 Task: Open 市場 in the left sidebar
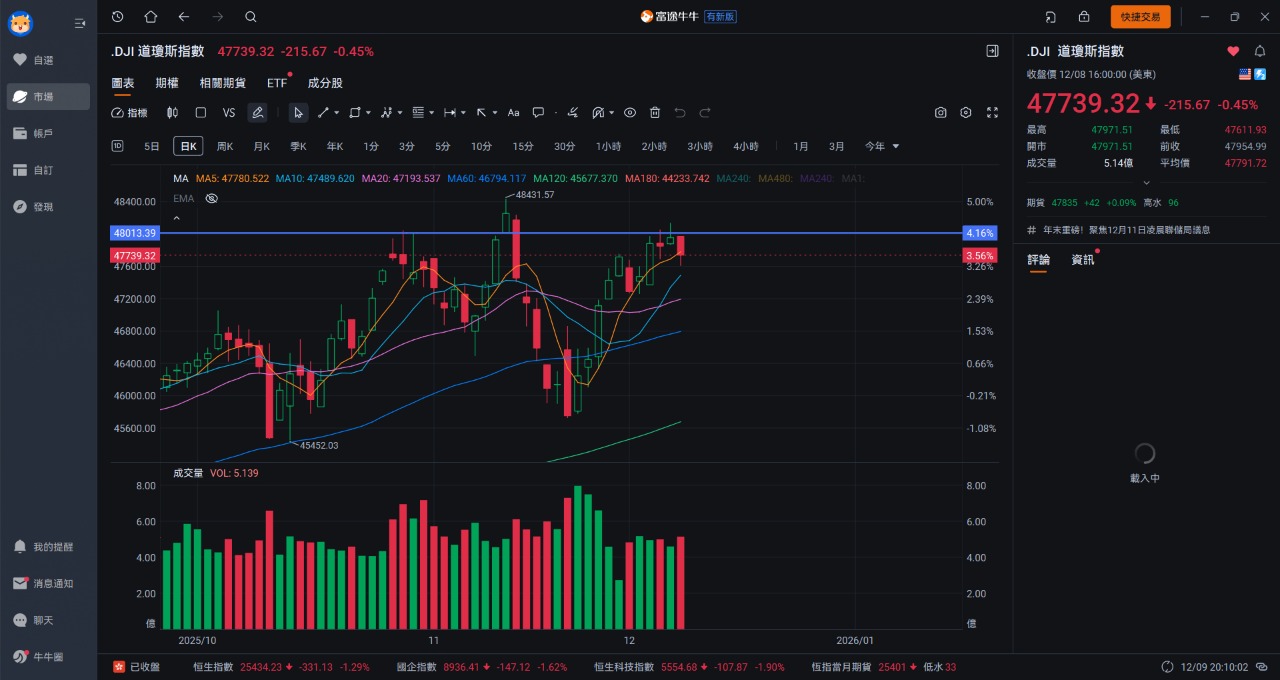tap(47, 97)
